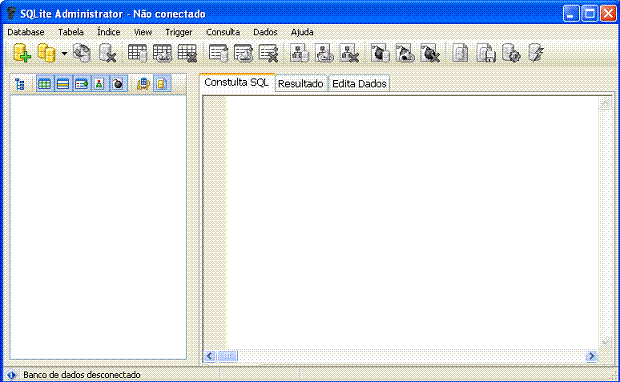Screen dimensions: 620x382
Task: Click 'Banco de dados desconectado' status text
Action: [x=82, y=374]
